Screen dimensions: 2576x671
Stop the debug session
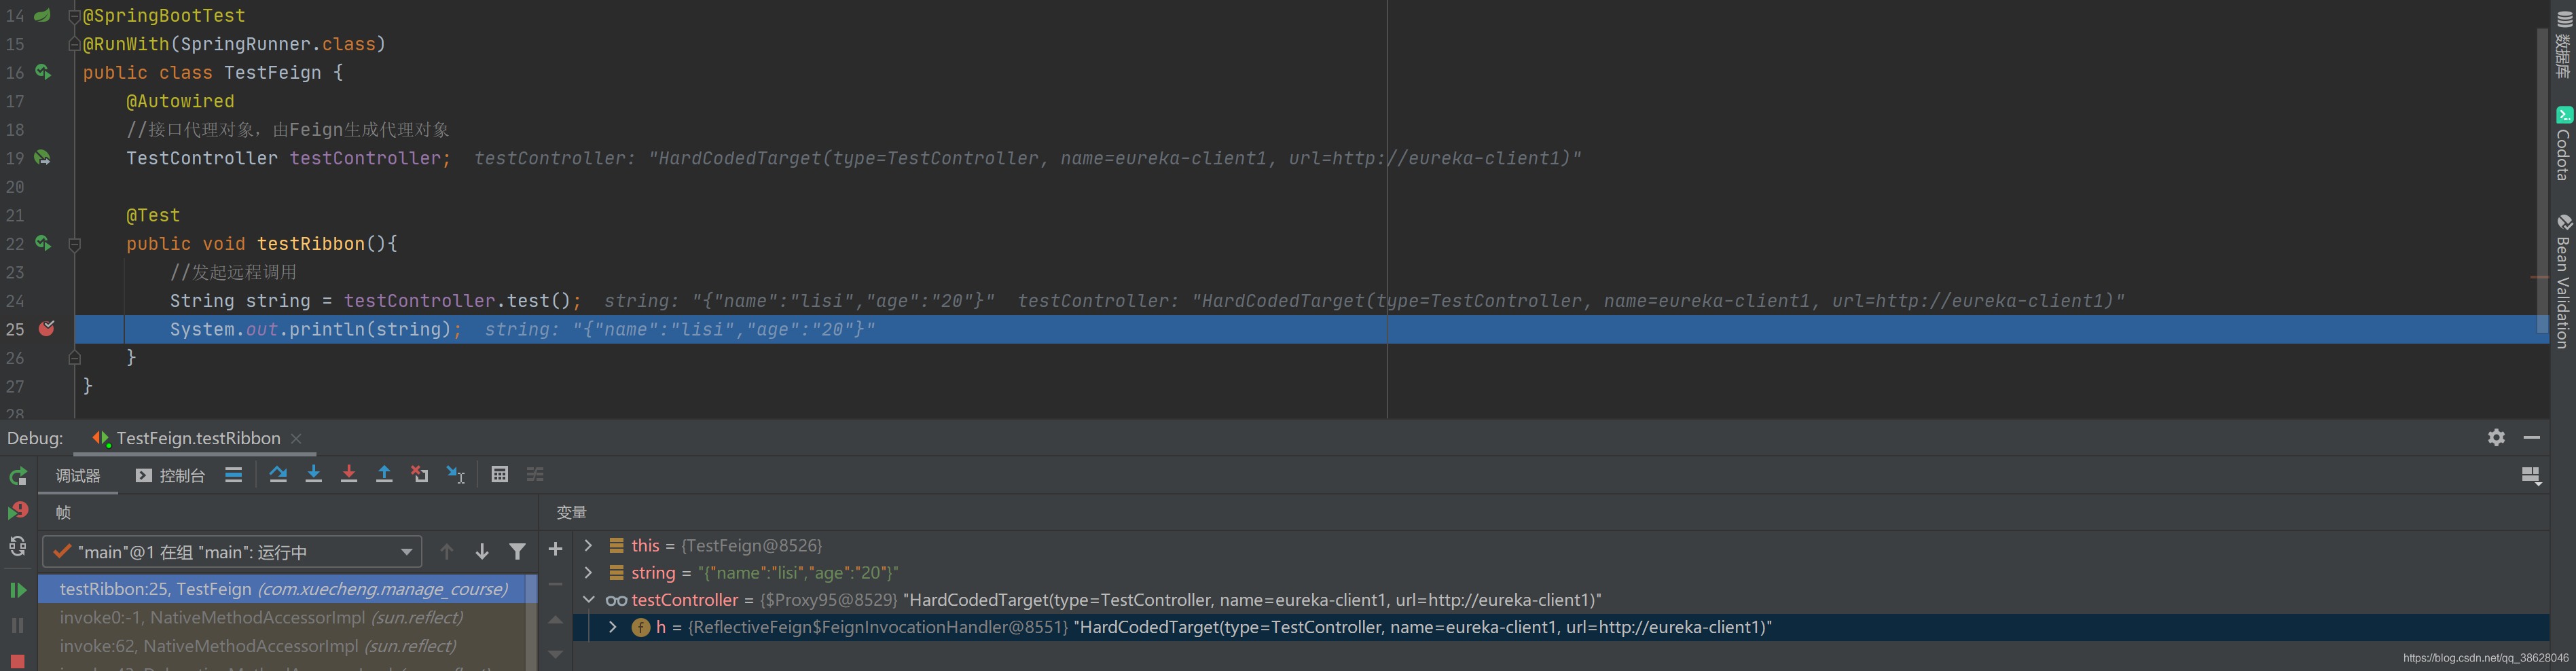point(18,661)
